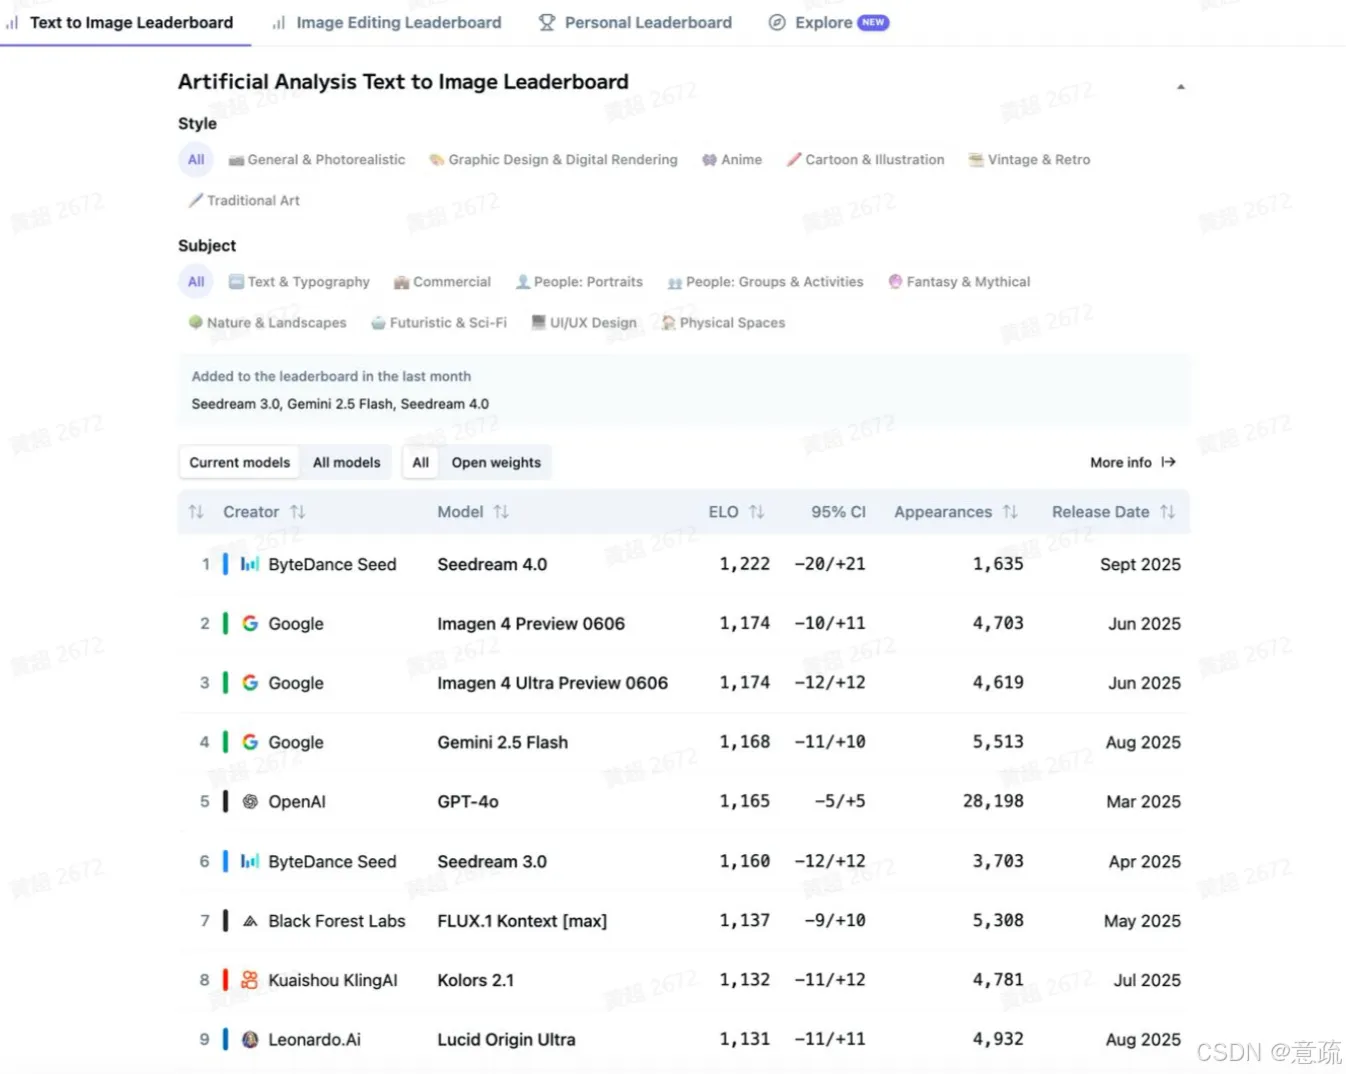
Task: Click the green color bar beside Gemini 2.5 Flash row
Action: 225,742
